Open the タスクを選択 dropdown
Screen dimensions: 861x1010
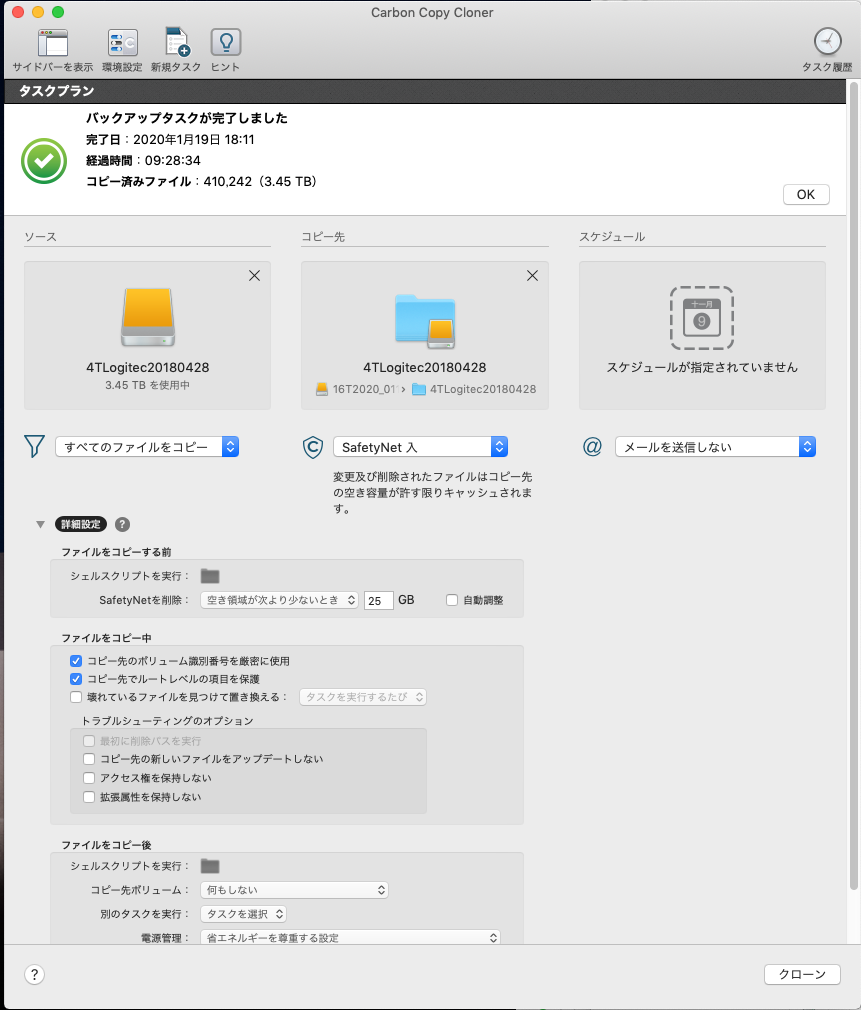pyautogui.click(x=243, y=914)
